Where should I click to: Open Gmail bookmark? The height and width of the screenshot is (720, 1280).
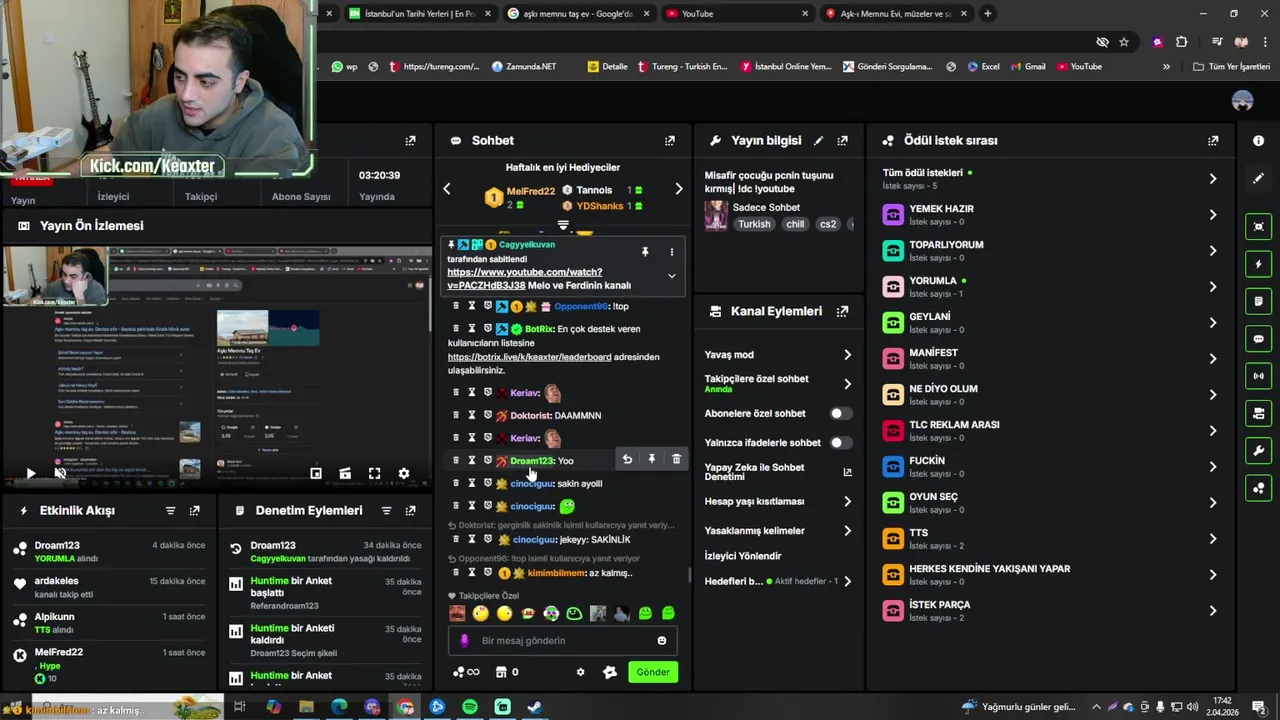tap(1027, 67)
